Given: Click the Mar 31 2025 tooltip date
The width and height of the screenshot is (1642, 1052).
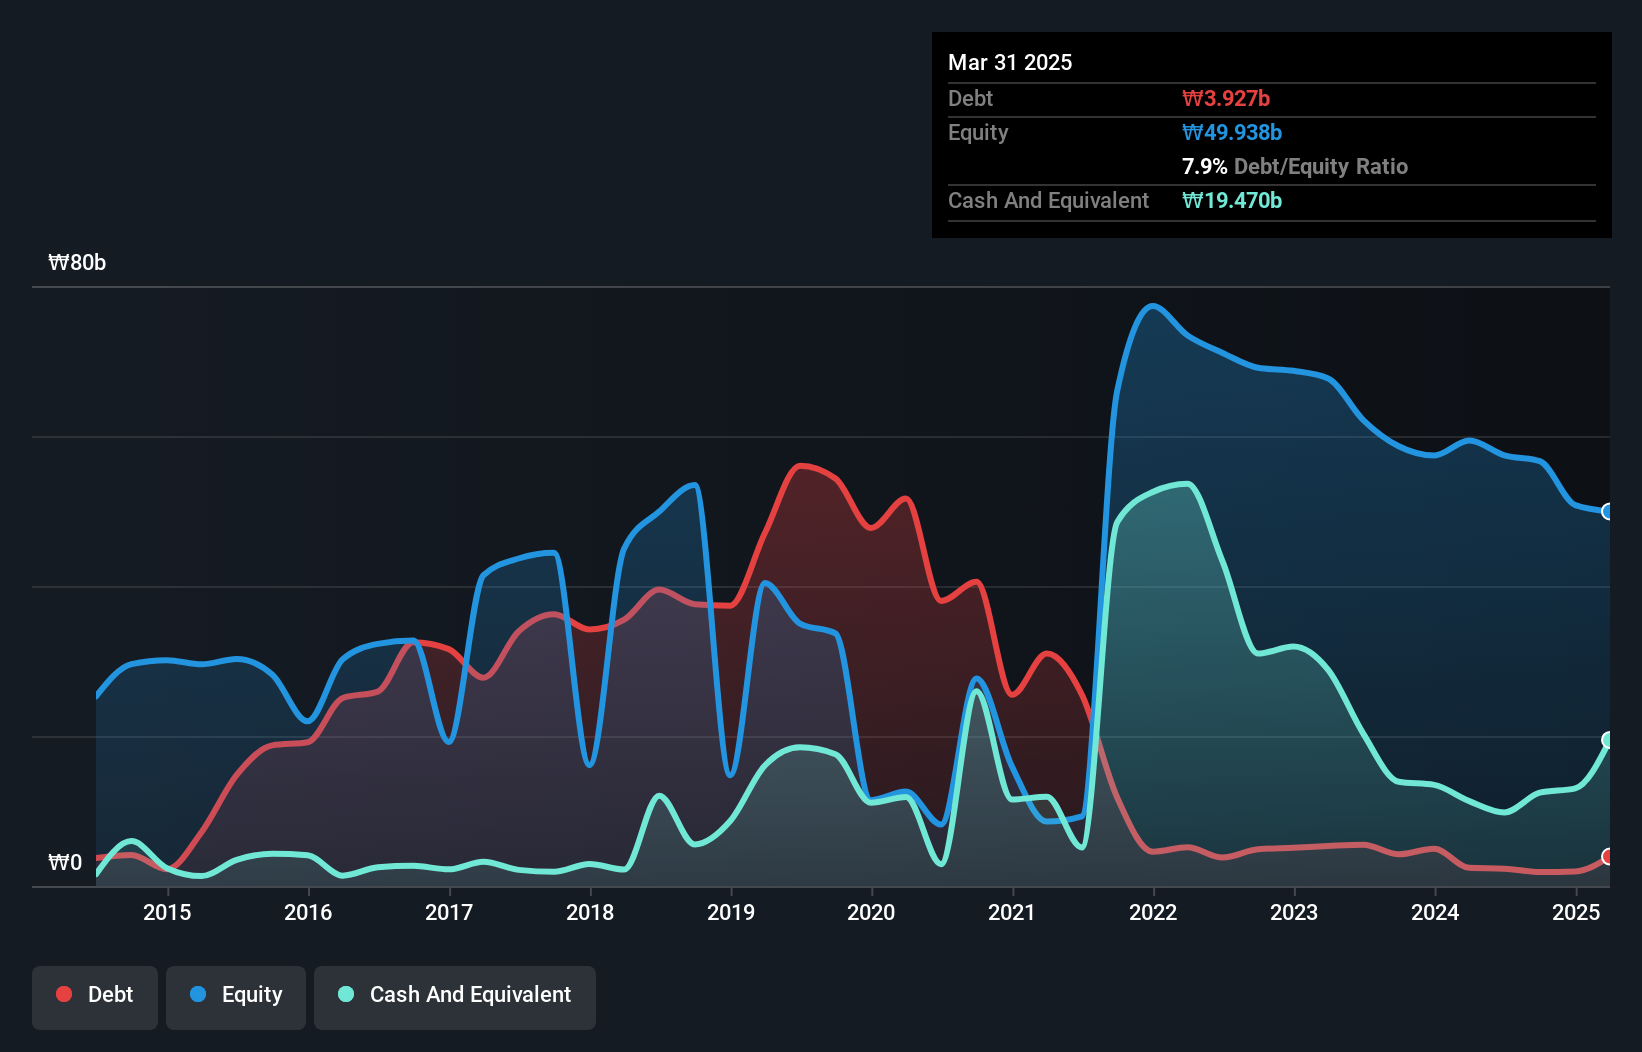Looking at the screenshot, I should pos(1010,62).
